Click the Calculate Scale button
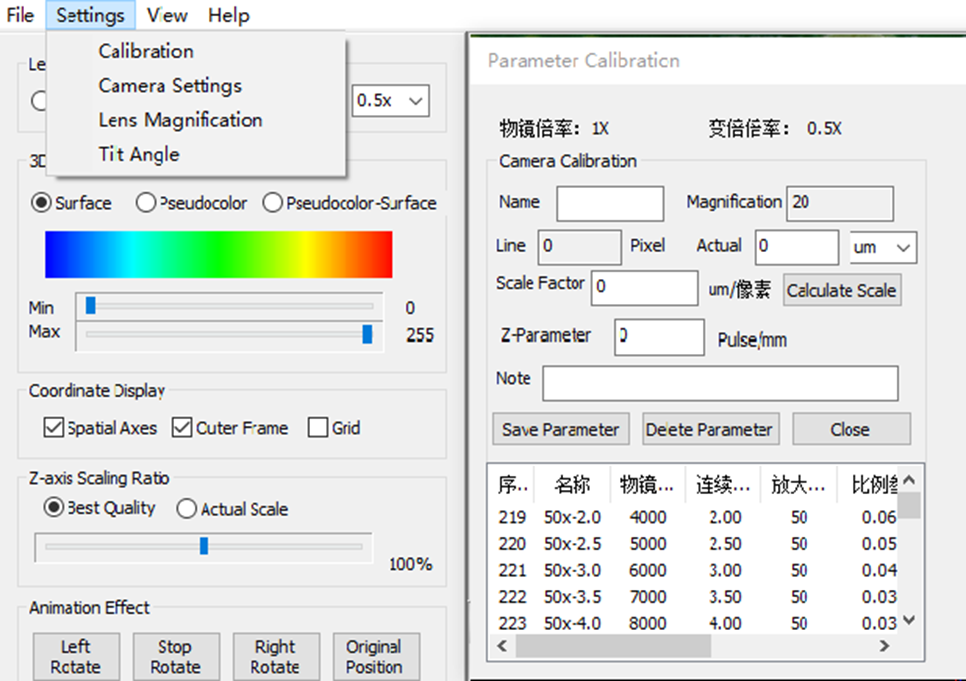 [x=842, y=290]
